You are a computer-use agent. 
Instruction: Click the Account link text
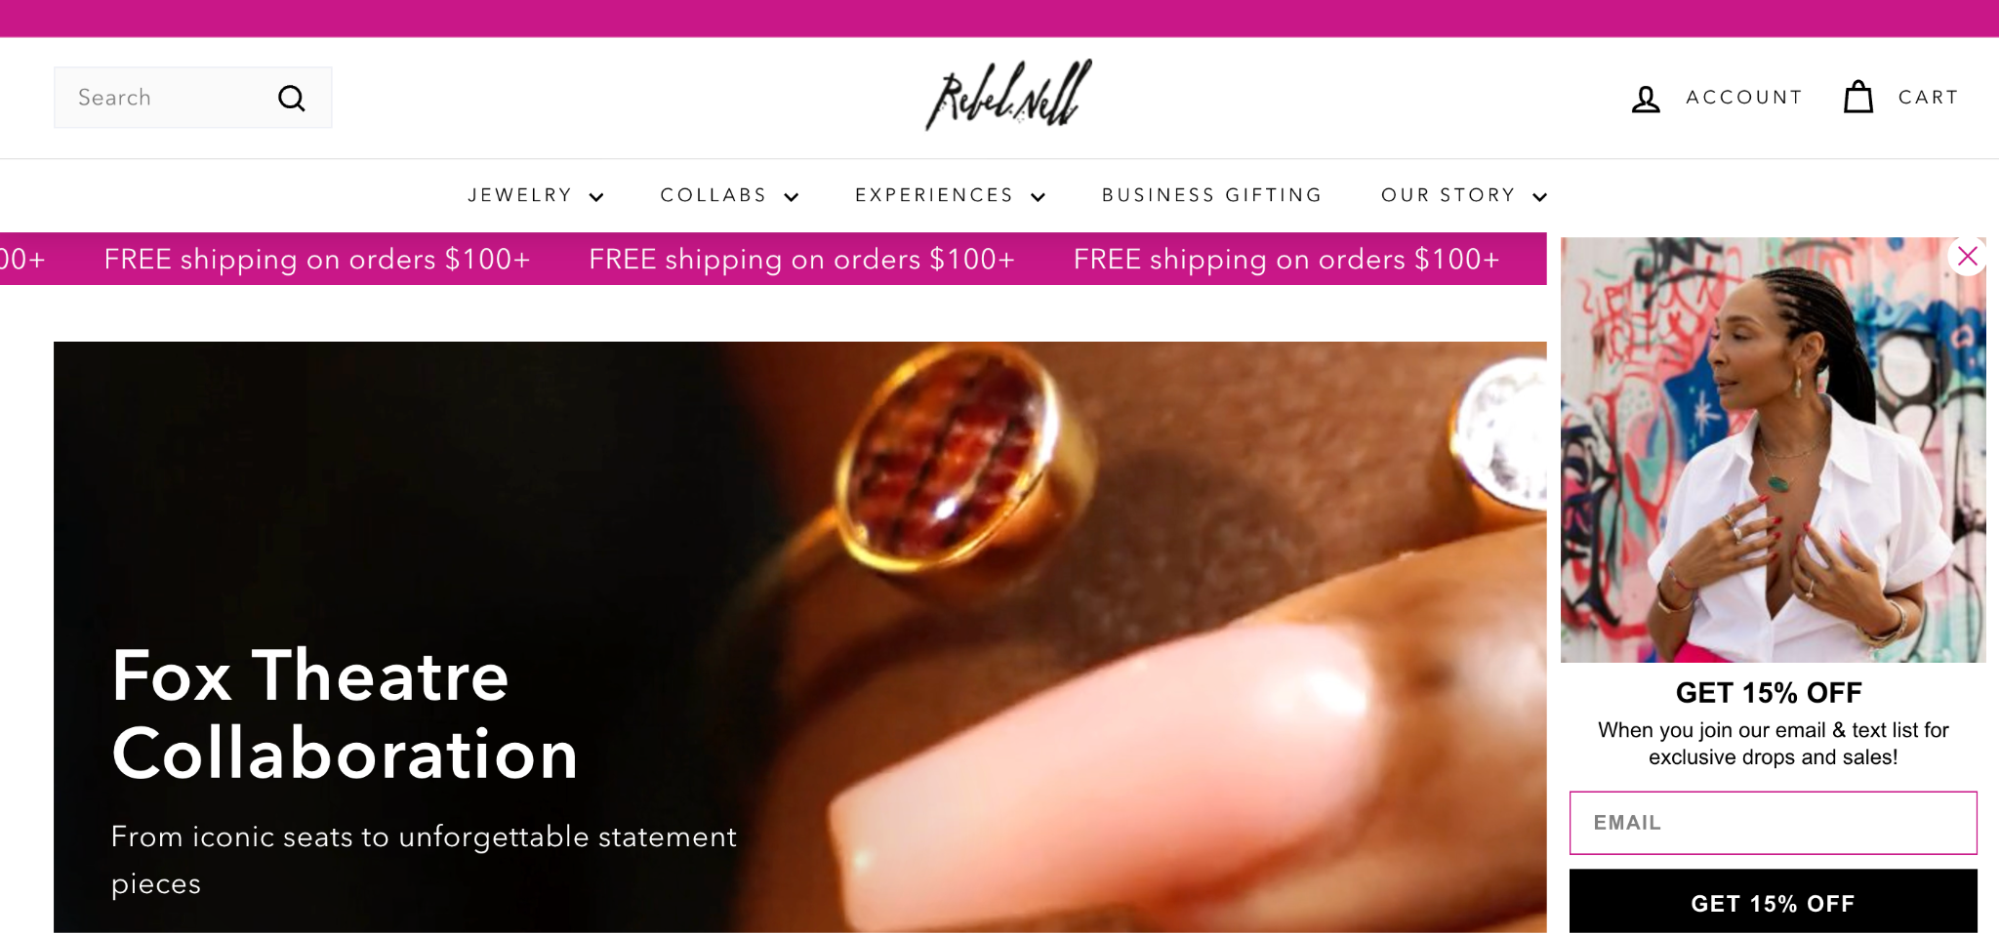[x=1744, y=97]
